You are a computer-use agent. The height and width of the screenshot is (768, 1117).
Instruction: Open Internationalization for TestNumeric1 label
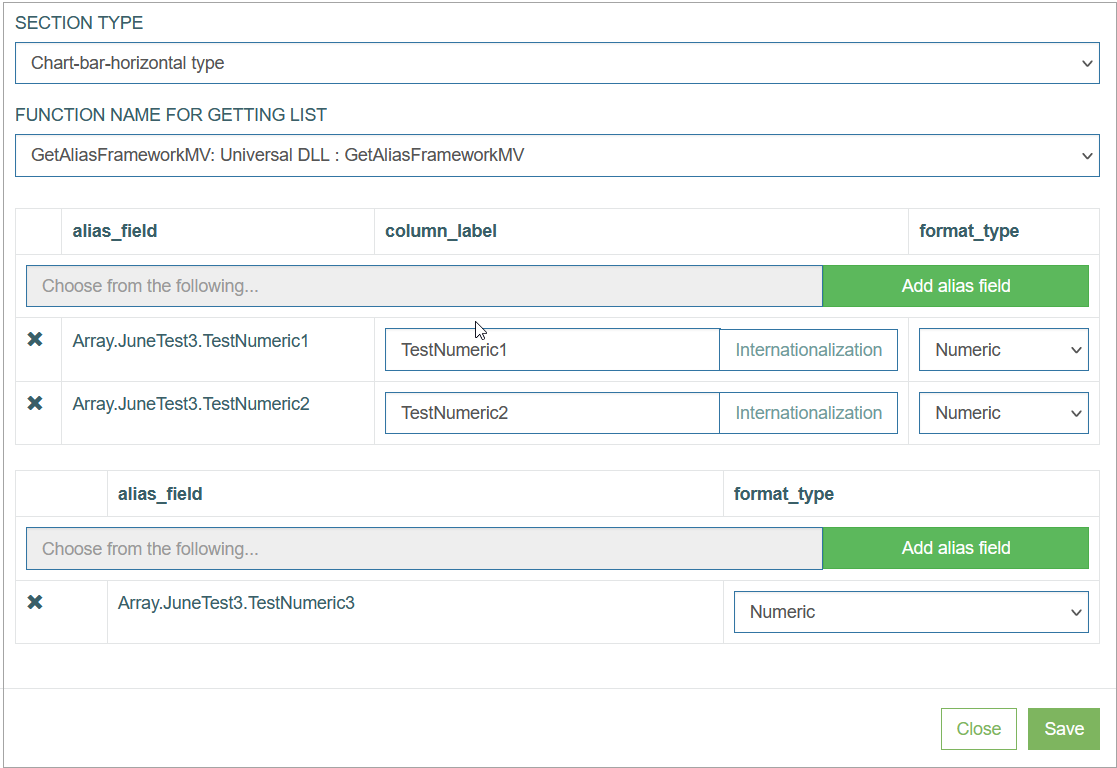pos(809,350)
